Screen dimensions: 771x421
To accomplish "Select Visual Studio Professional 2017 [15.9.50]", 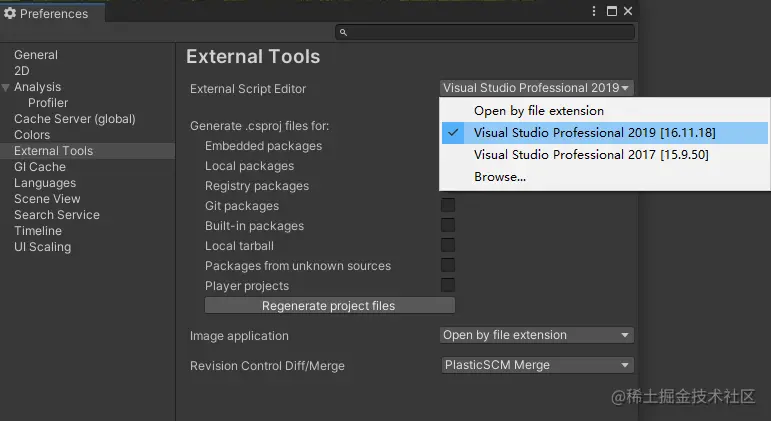I will (x=605, y=155).
